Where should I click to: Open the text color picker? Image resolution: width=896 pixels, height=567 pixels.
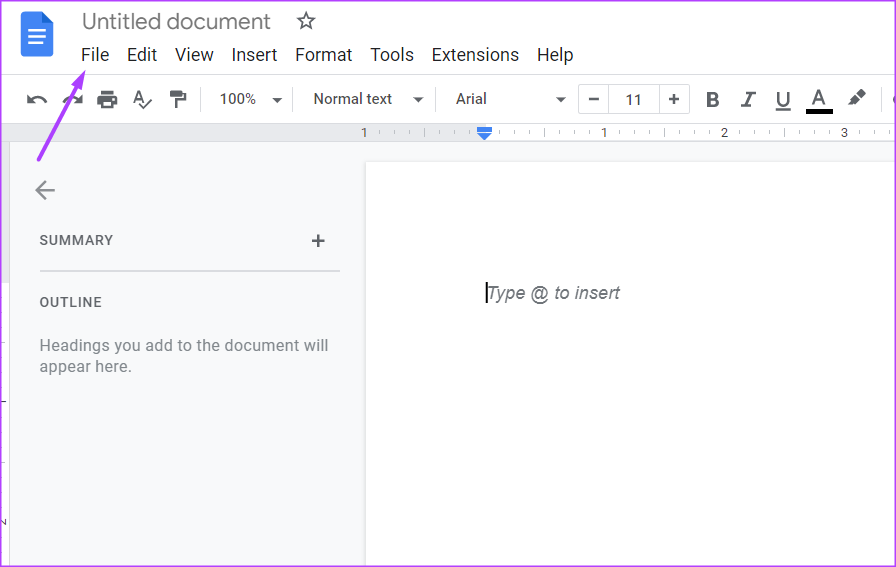click(819, 99)
